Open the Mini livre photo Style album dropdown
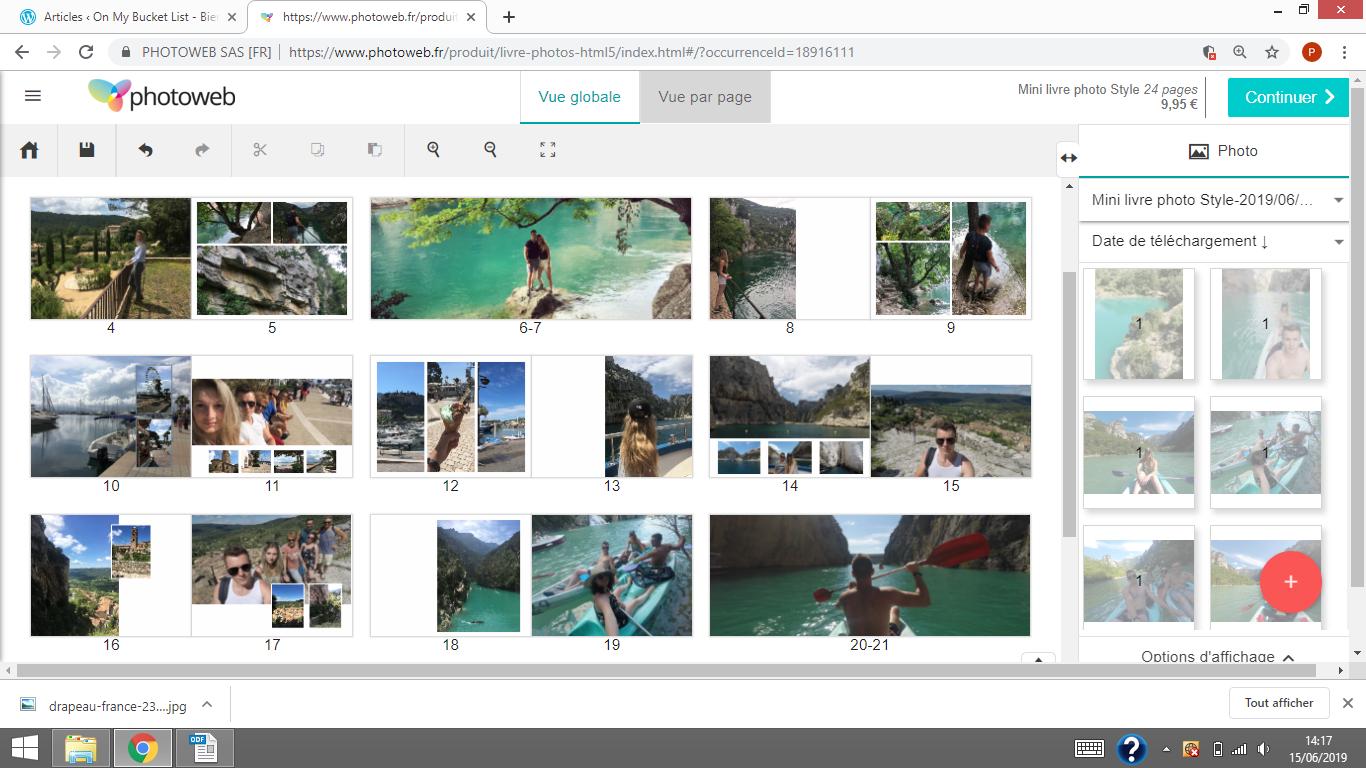This screenshot has width=1366, height=768. point(1214,200)
